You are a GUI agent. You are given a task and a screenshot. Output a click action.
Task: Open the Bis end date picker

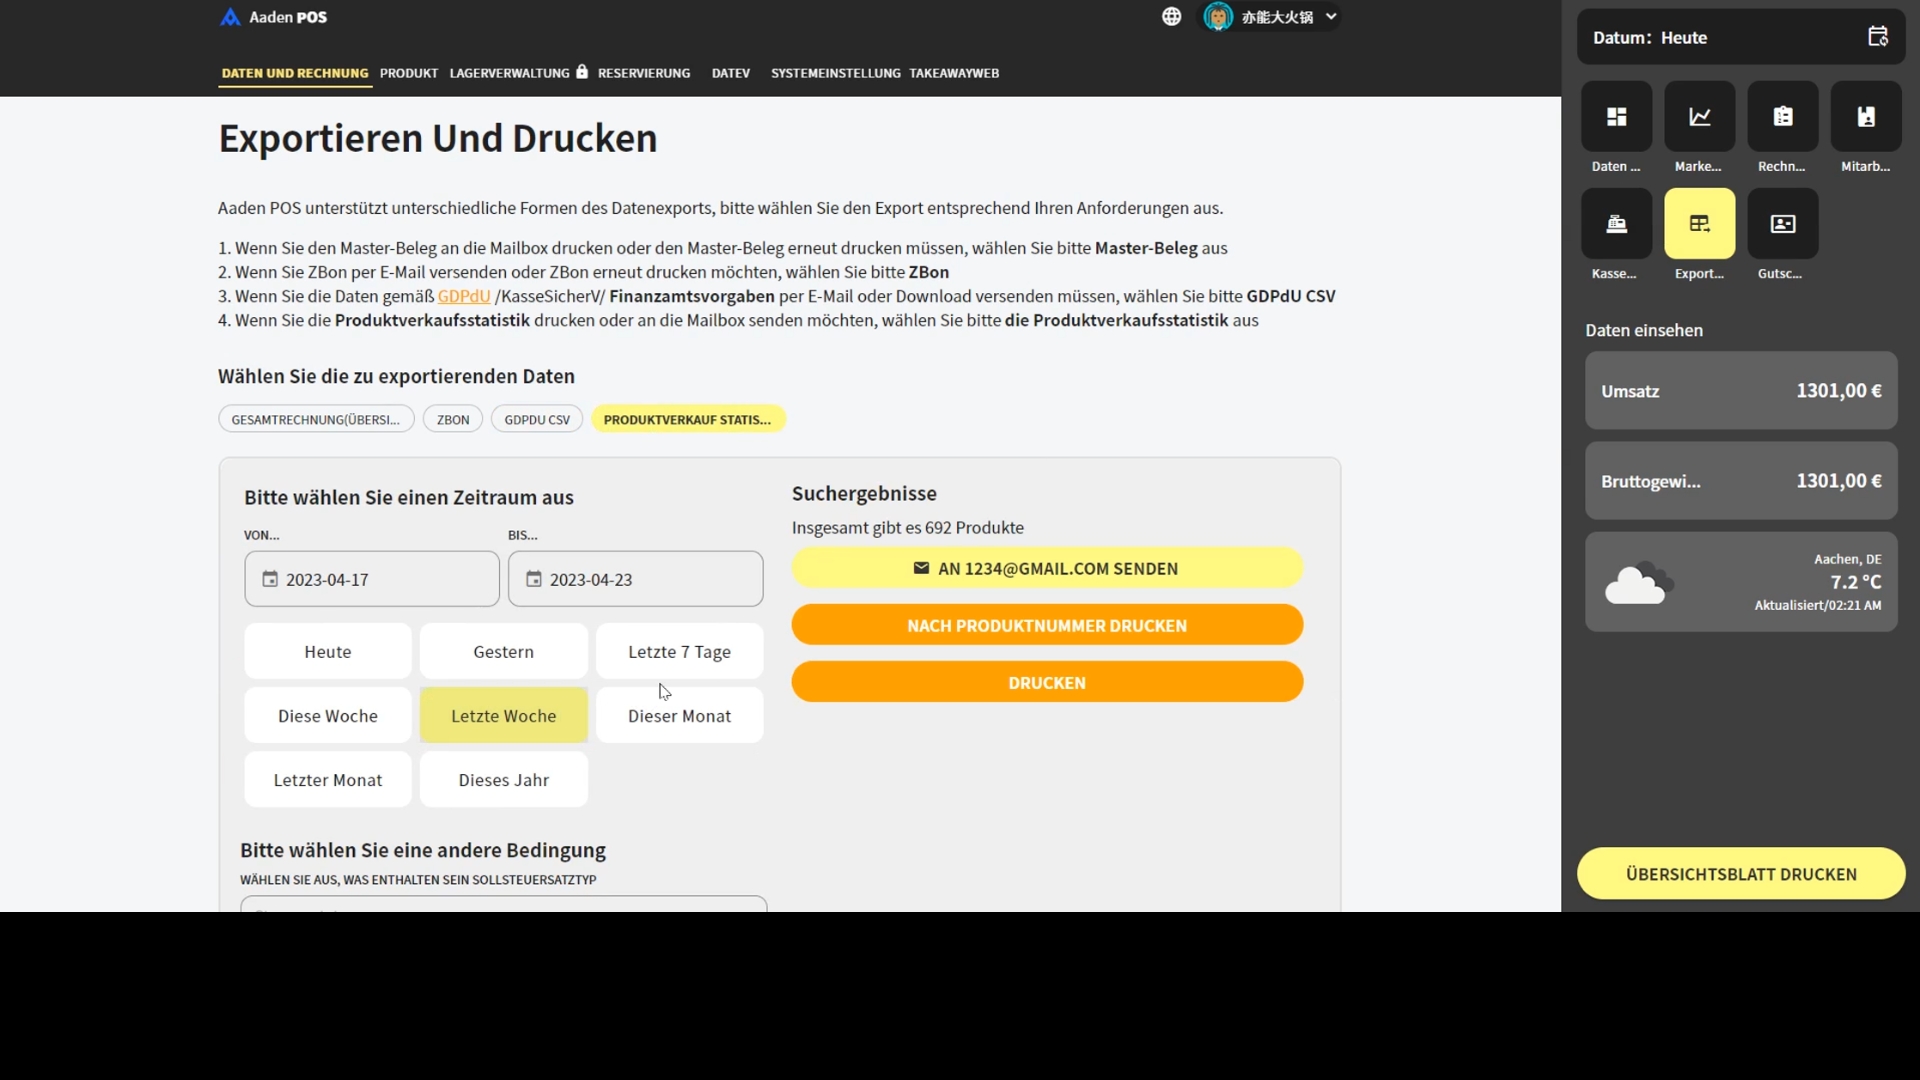[x=635, y=579]
